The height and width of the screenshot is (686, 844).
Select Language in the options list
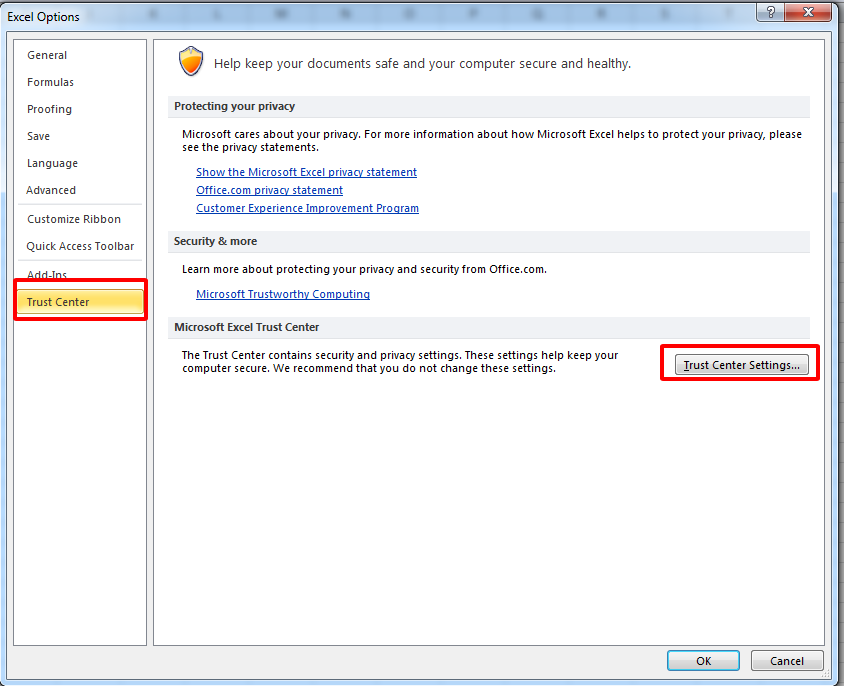(52, 163)
